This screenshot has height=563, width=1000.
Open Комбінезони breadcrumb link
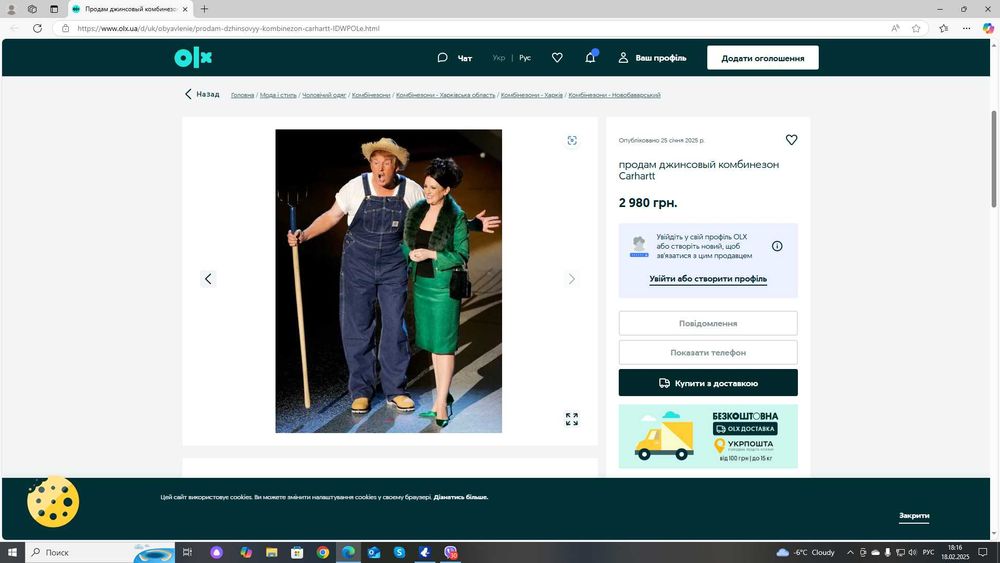[x=371, y=95]
